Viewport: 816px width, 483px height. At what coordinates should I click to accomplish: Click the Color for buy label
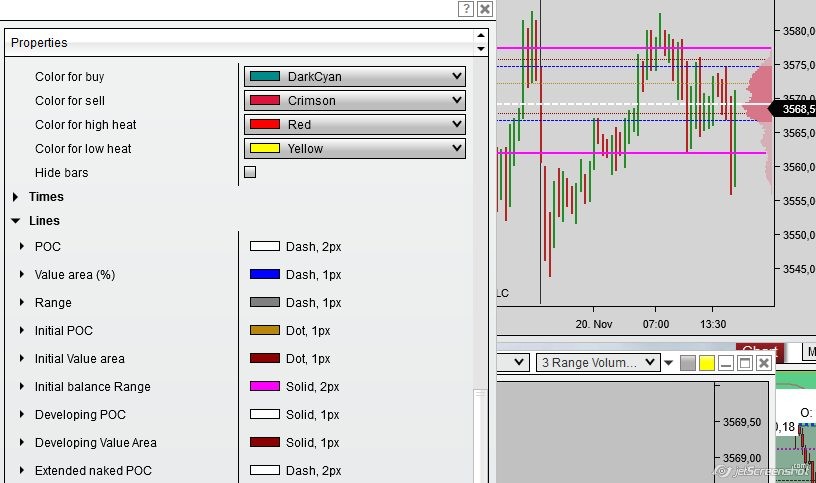(x=70, y=77)
